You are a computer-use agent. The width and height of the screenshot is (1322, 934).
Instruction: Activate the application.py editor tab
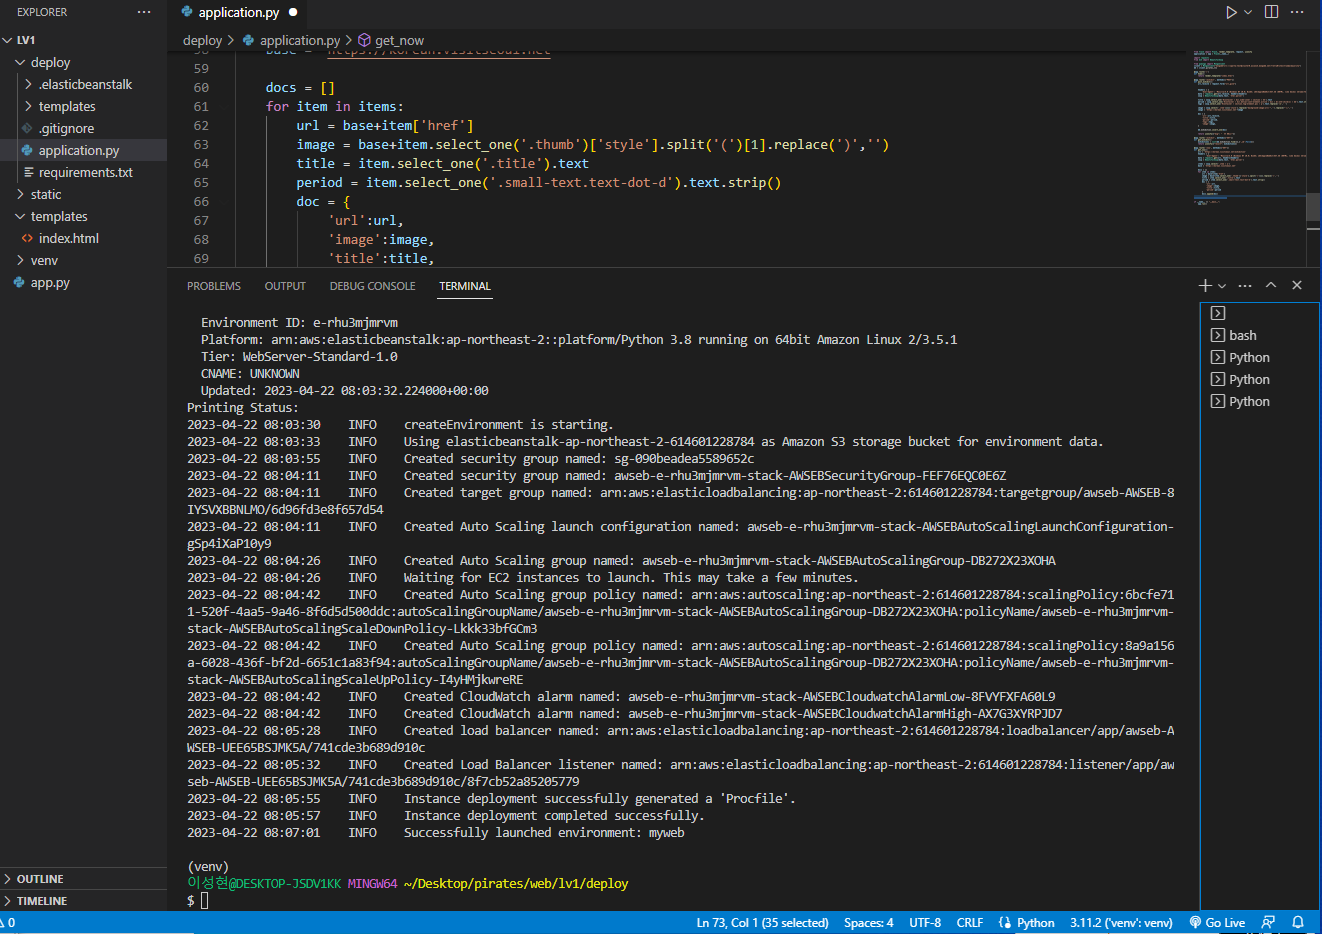(239, 12)
